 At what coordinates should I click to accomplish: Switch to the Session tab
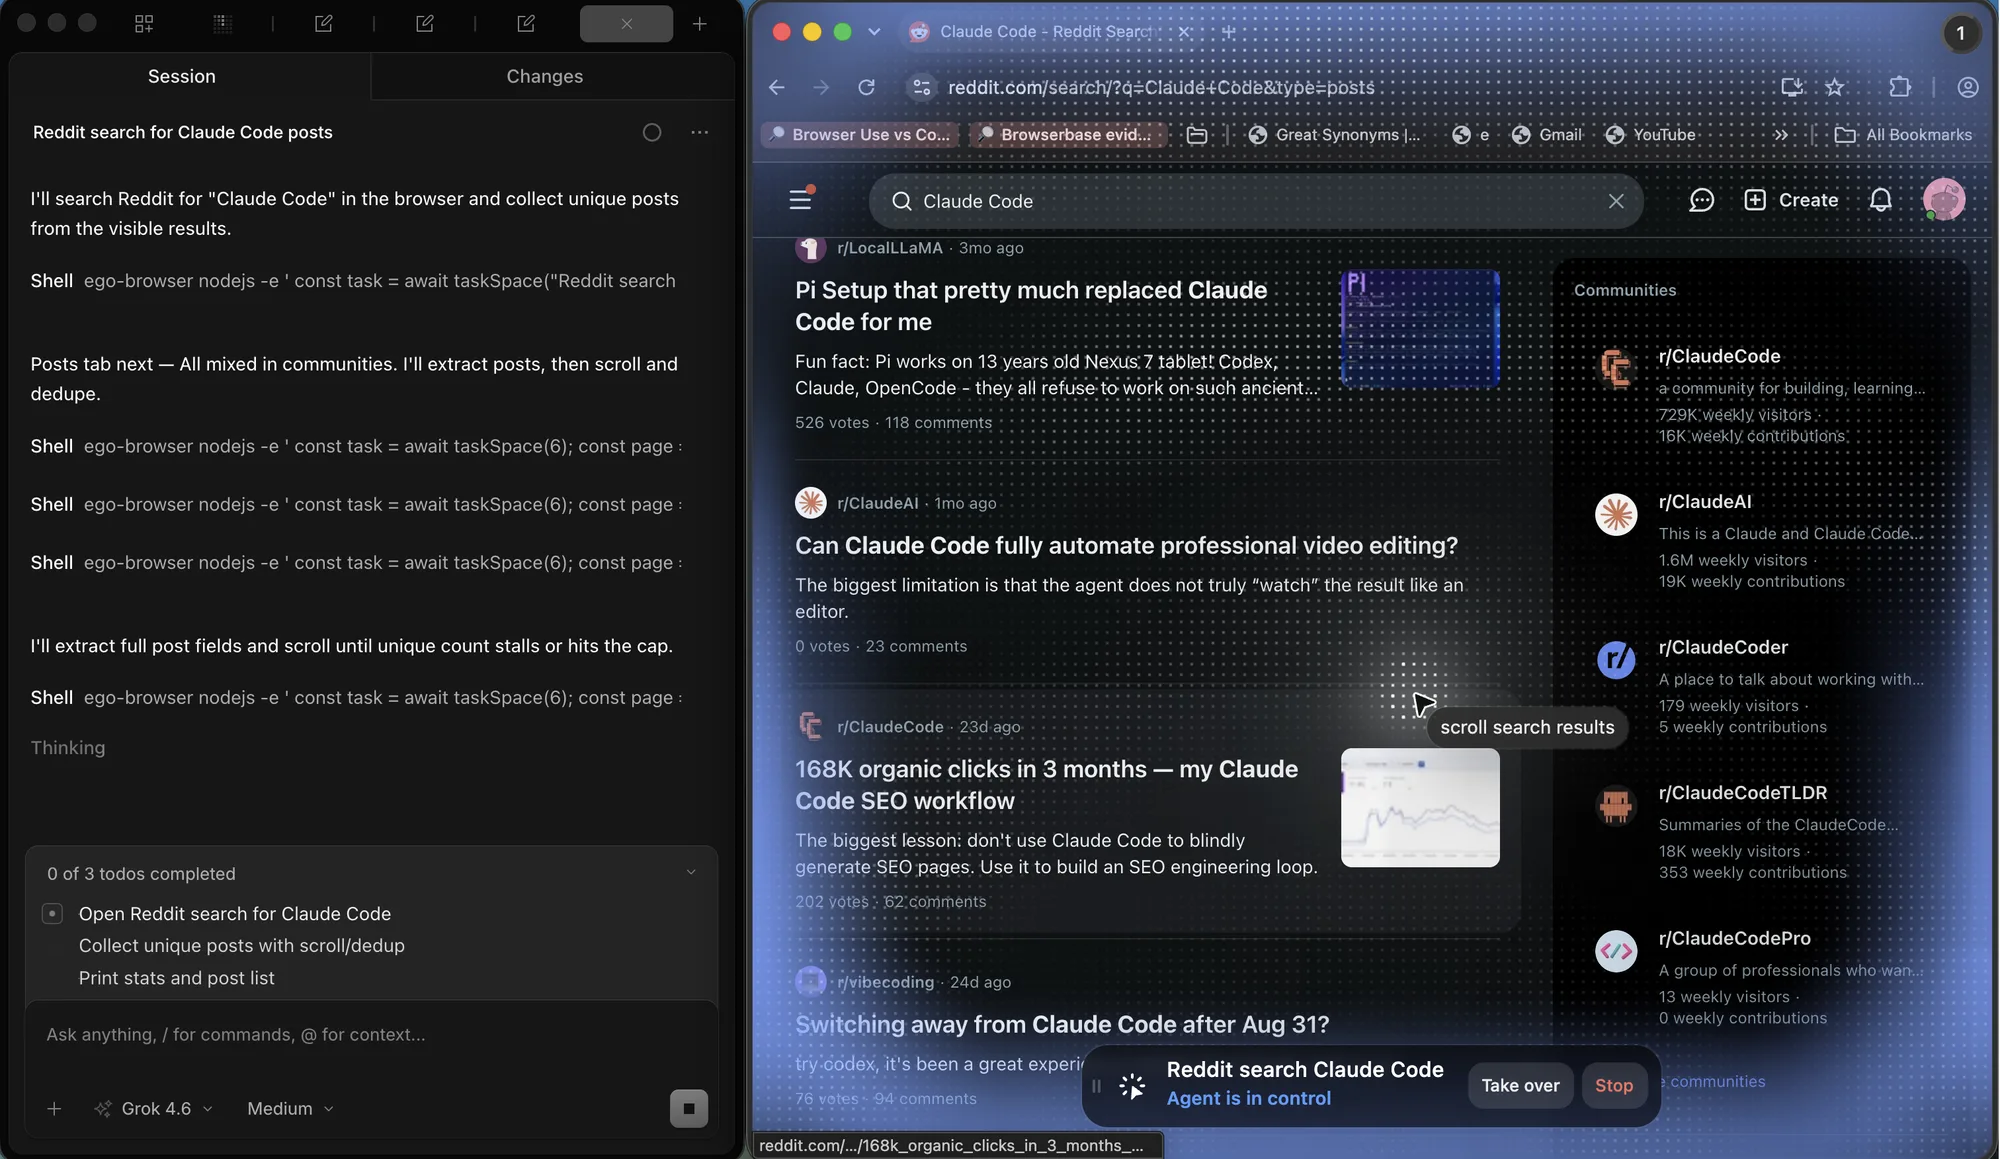pyautogui.click(x=182, y=76)
